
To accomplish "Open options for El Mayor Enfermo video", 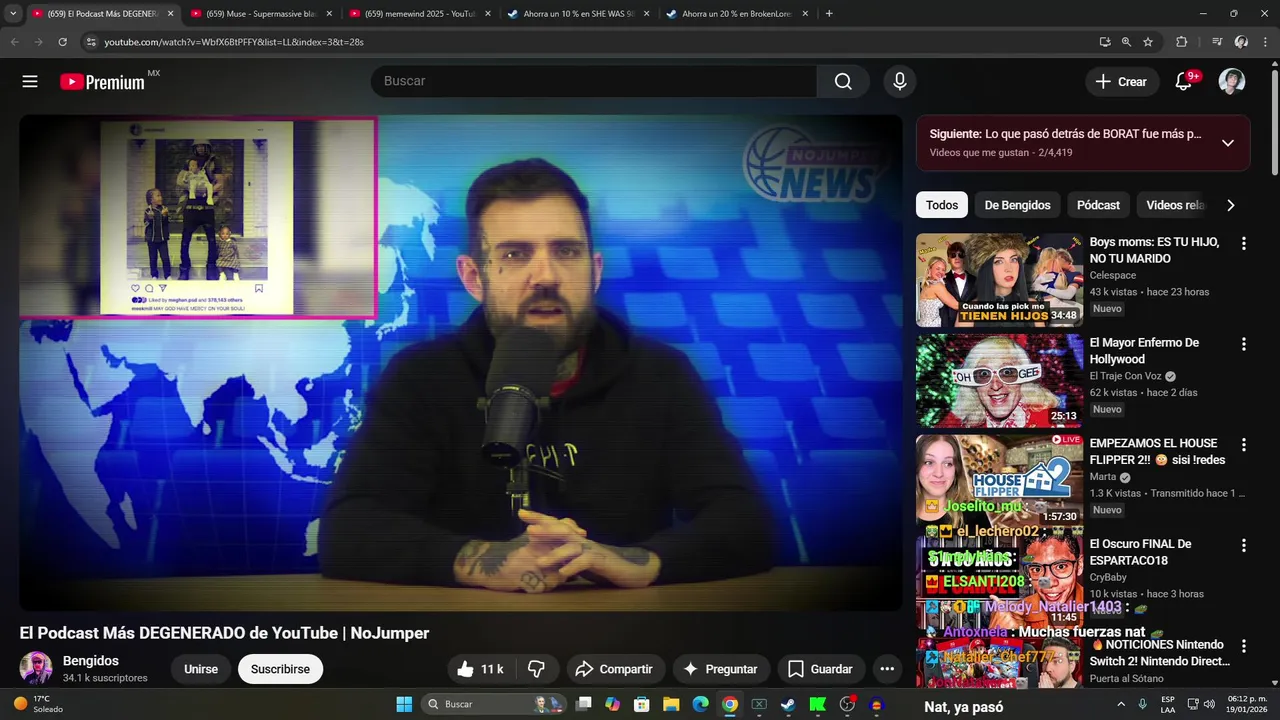I will [x=1244, y=344].
